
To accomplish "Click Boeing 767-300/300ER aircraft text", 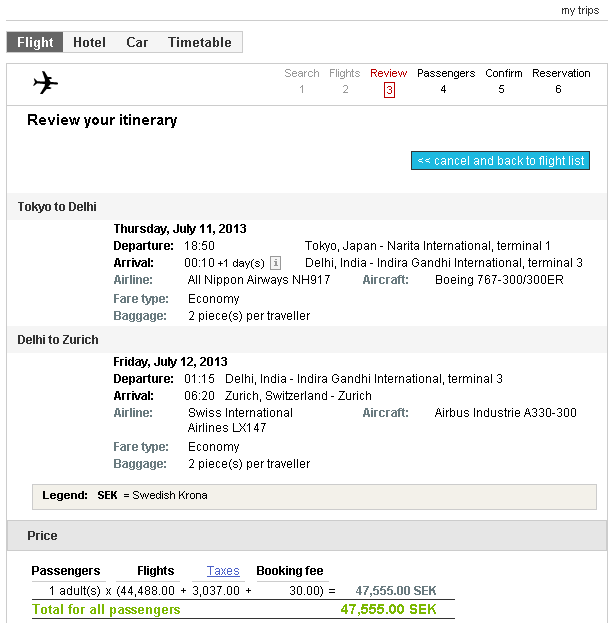I will coord(499,280).
